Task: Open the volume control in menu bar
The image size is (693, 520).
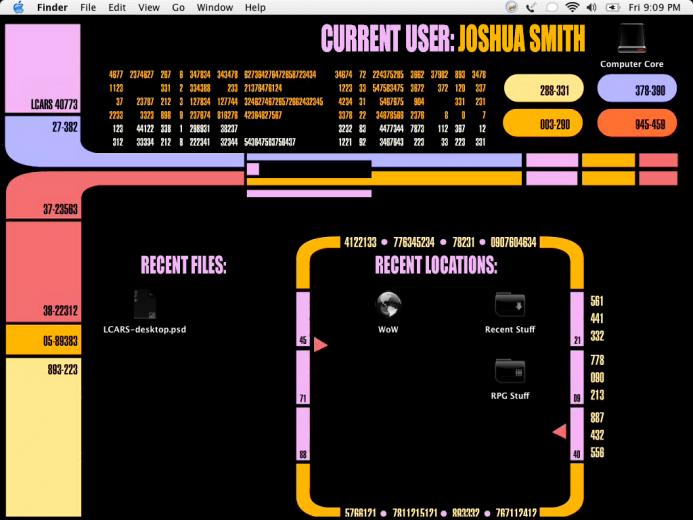Action: tap(591, 8)
